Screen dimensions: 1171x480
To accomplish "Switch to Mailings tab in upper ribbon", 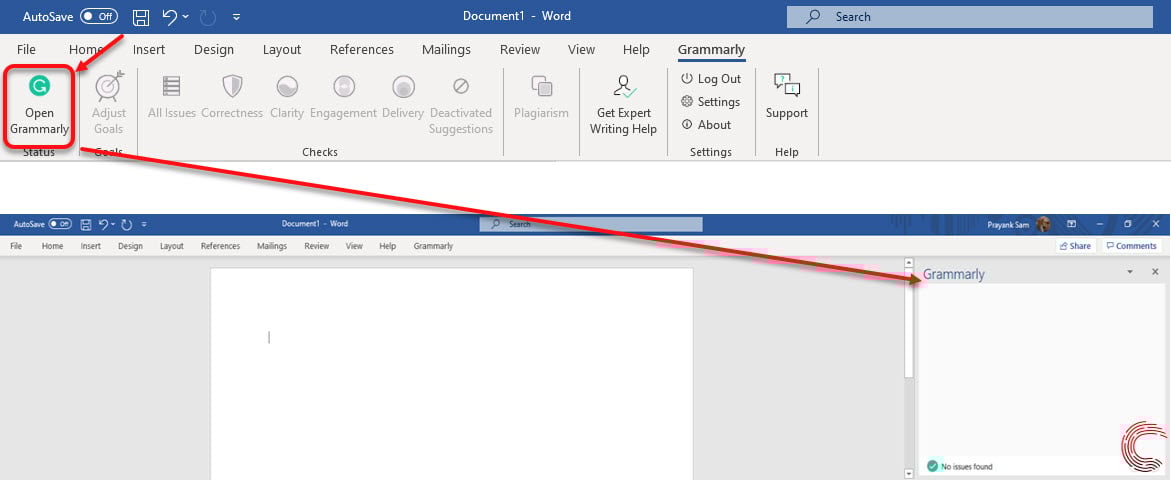I will 446,49.
